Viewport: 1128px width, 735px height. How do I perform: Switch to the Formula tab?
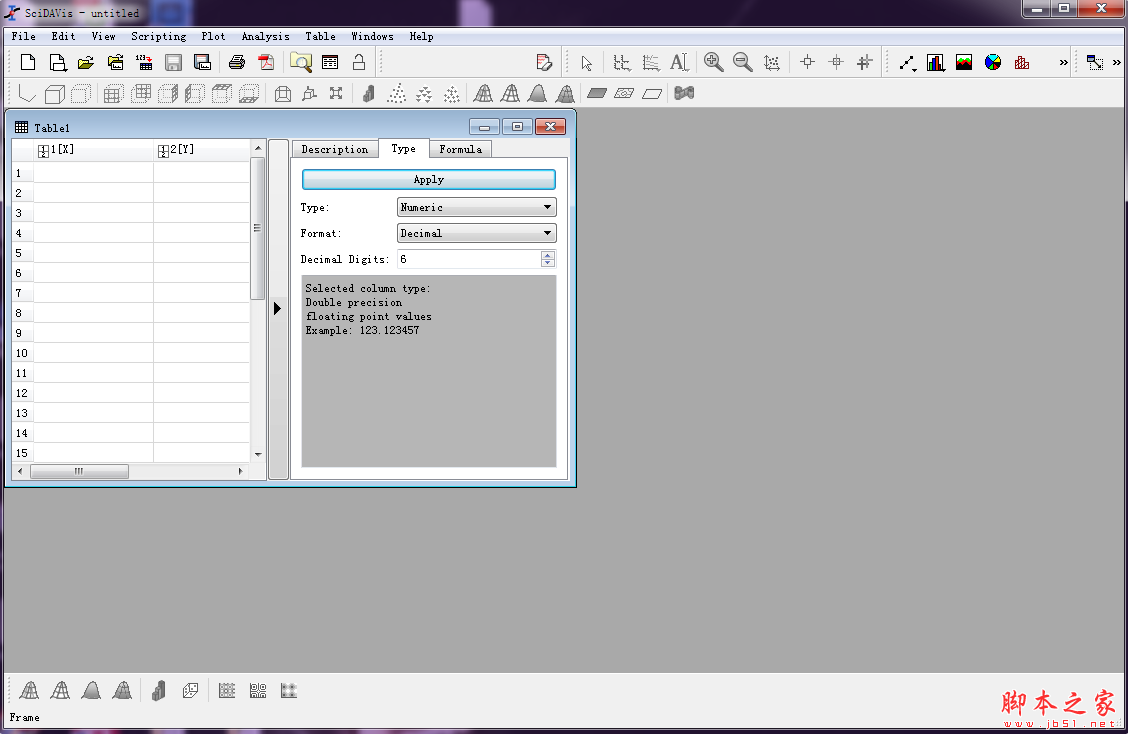point(460,149)
